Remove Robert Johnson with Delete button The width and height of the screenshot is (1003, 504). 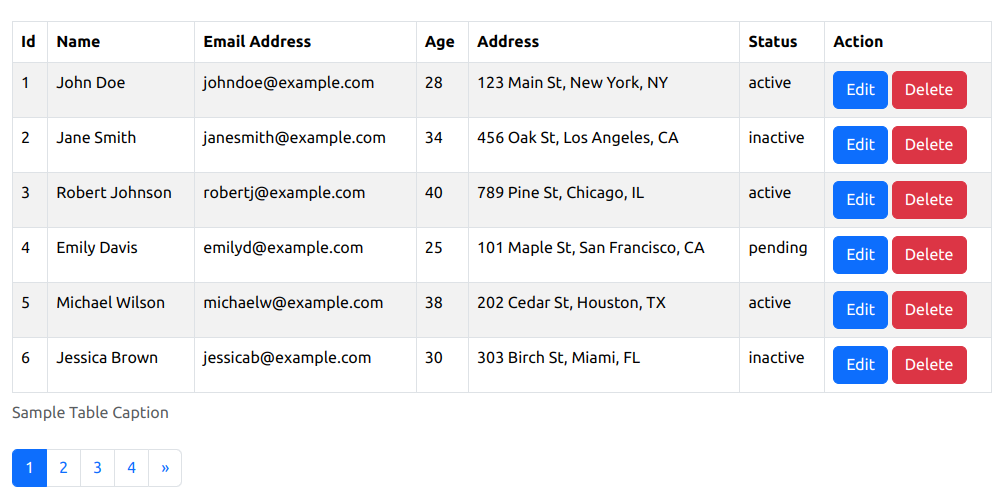click(929, 200)
